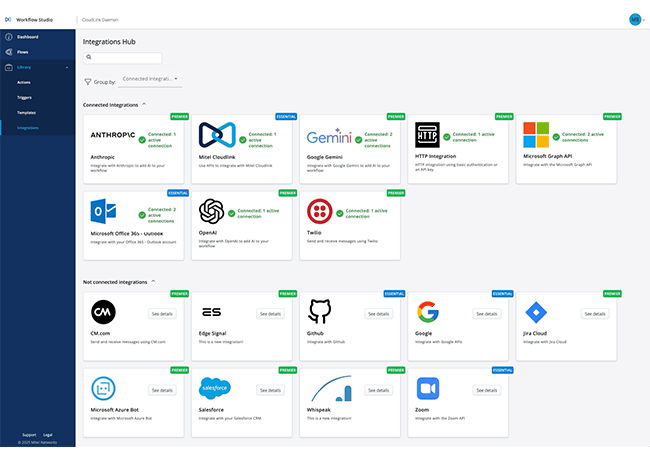Click the Zoom camera logo
This screenshot has width=650, height=460.
pyautogui.click(x=428, y=388)
